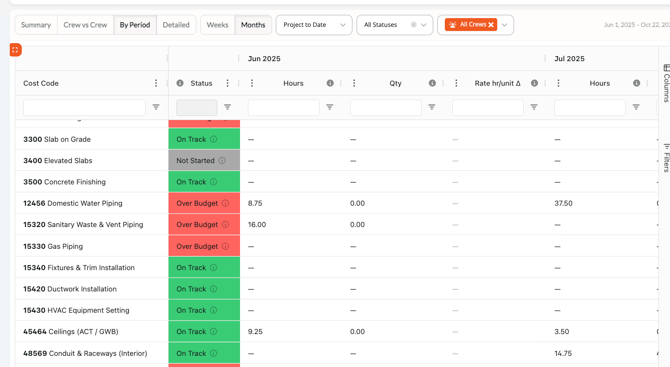Click info icon beside Rate hr/unit header
This screenshot has width=670, height=367.
click(x=534, y=83)
